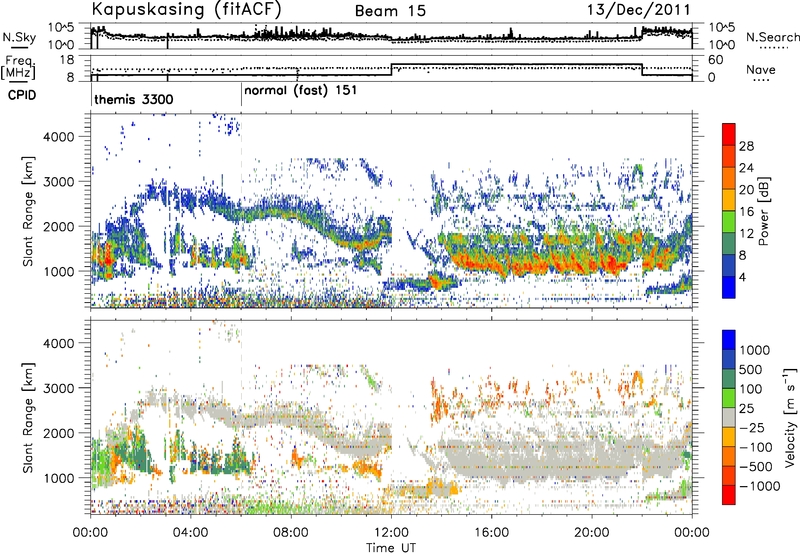Click the 'Freq. [MHz]' axis label
Image resolution: width=800 pixels, height=554 pixels.
point(19,67)
